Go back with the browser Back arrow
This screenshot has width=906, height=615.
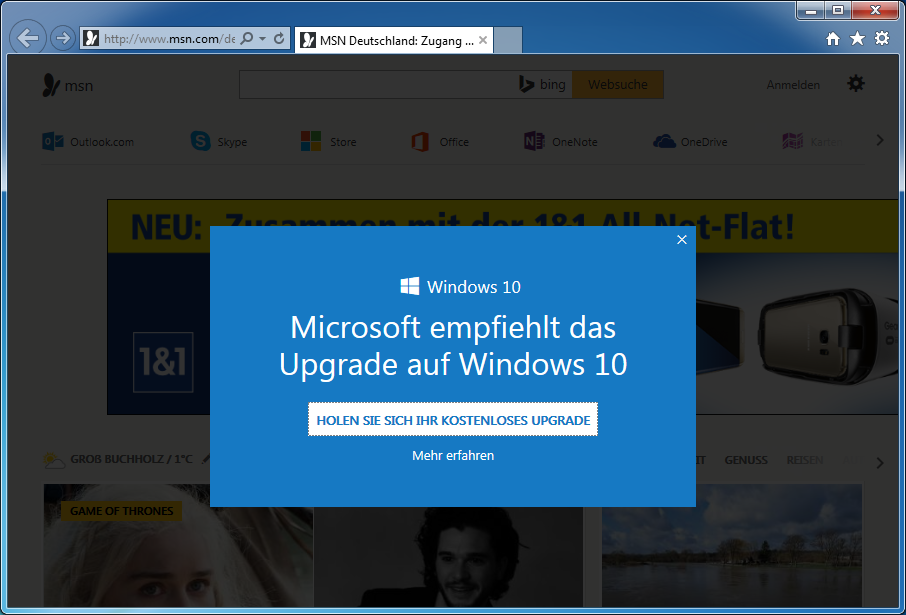point(27,38)
